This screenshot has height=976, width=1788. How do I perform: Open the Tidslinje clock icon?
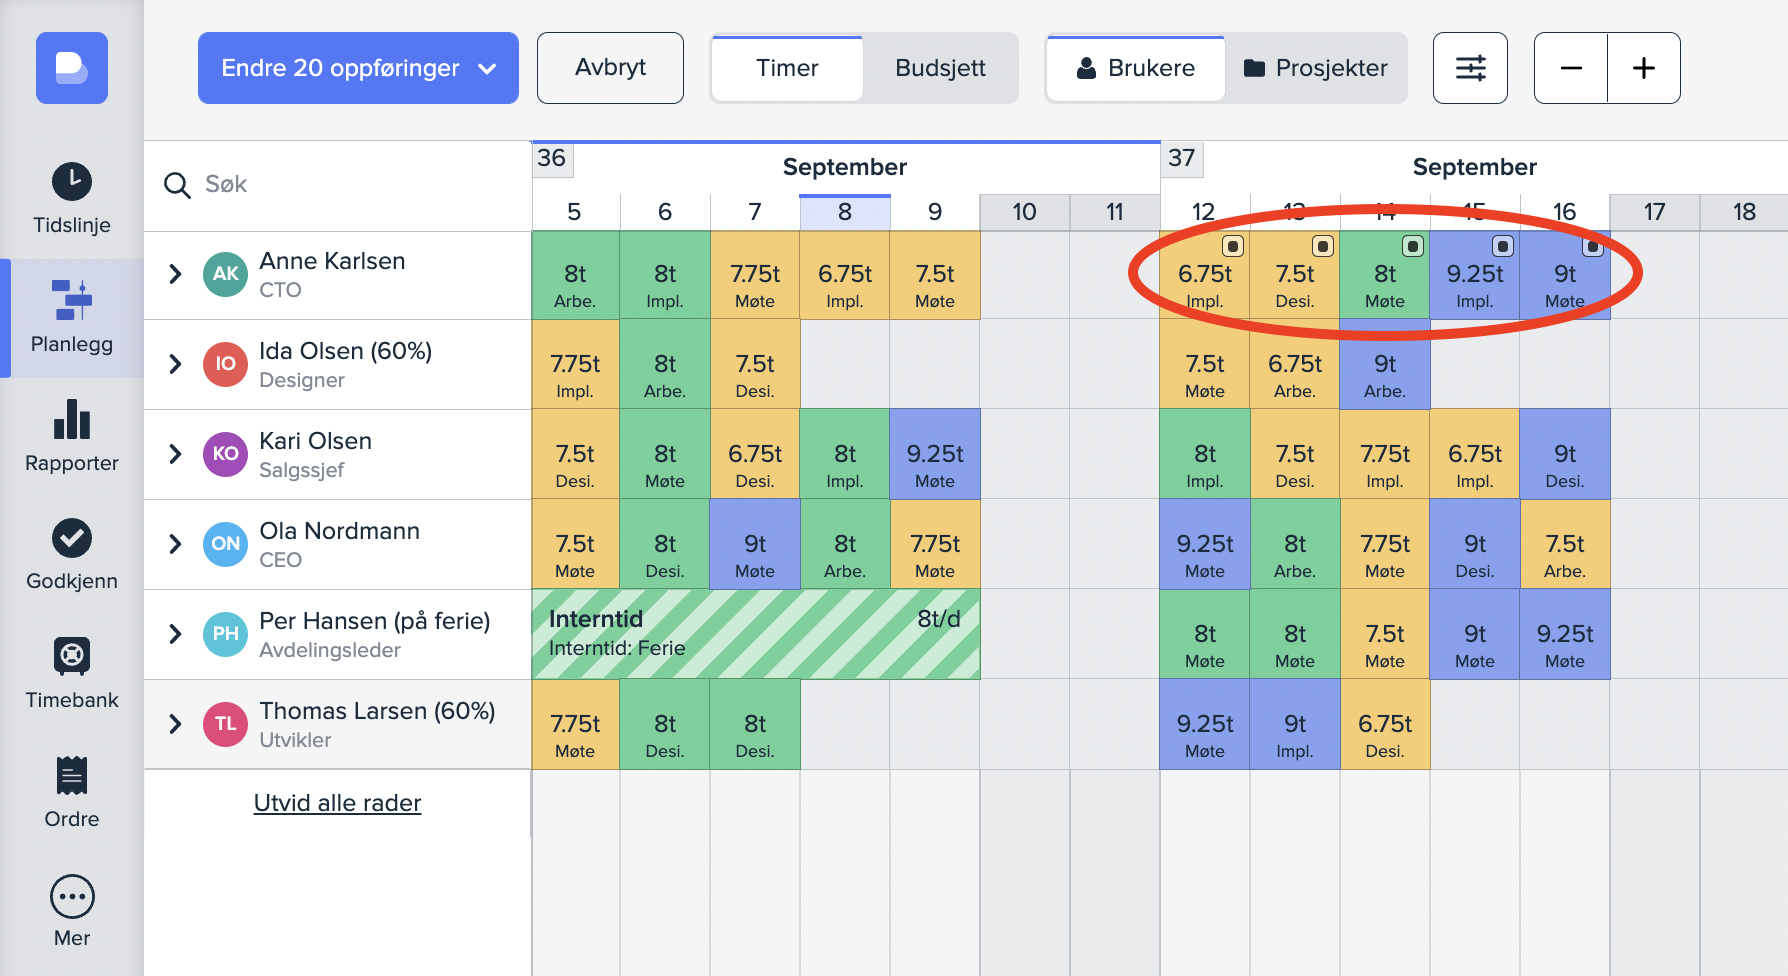[x=72, y=182]
